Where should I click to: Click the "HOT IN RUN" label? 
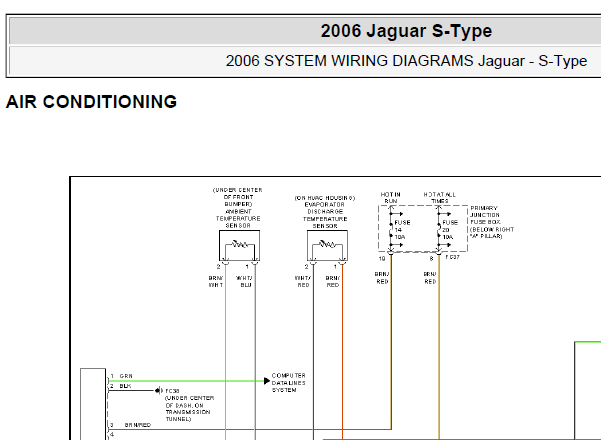(391, 198)
